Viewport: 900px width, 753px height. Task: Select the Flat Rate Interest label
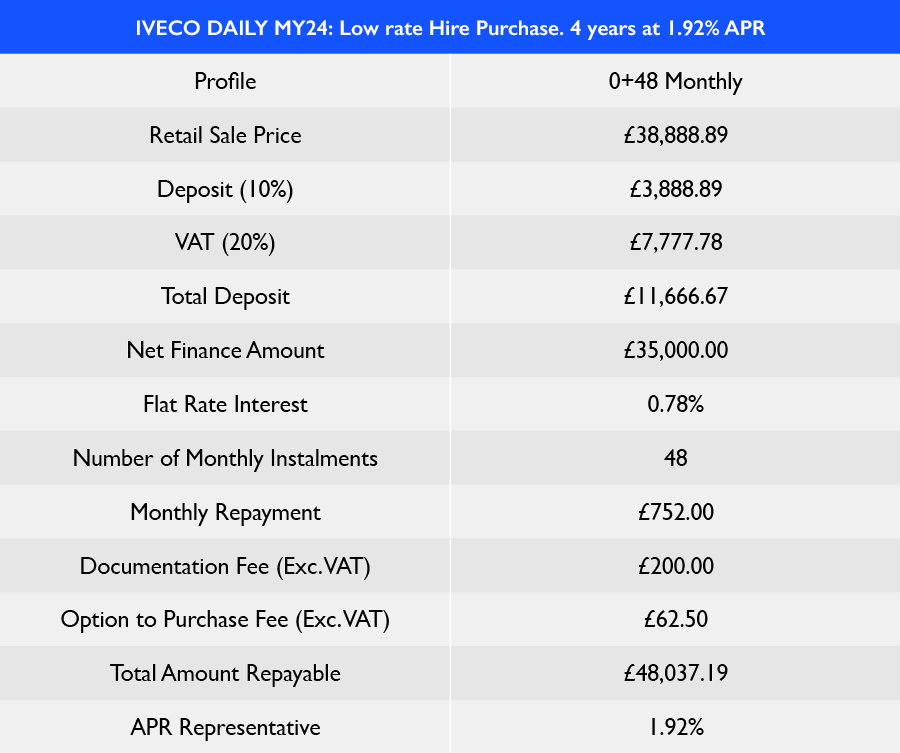pos(225,405)
